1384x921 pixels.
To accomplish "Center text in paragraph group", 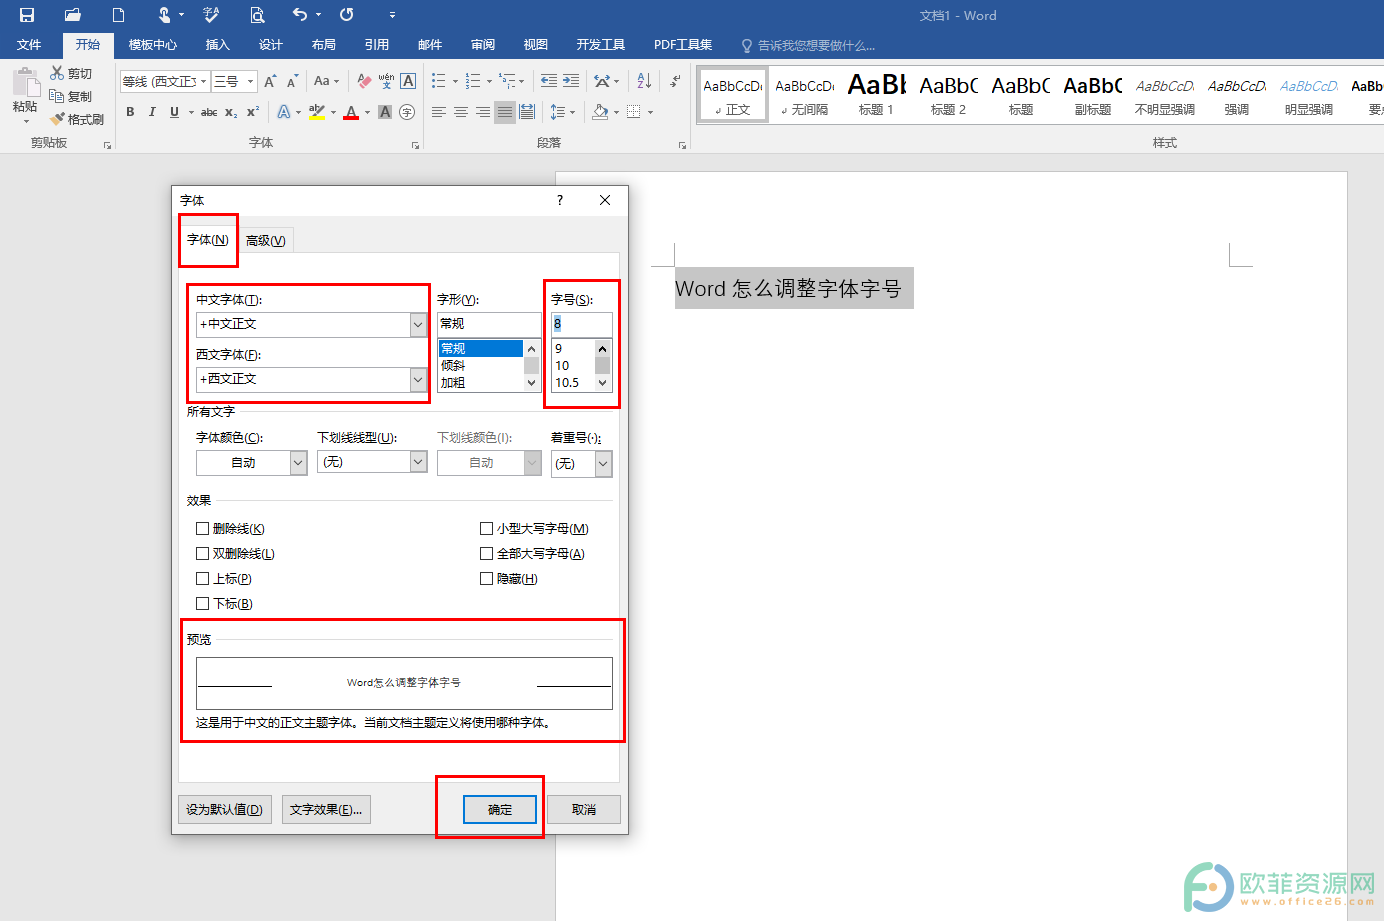I will tap(461, 112).
